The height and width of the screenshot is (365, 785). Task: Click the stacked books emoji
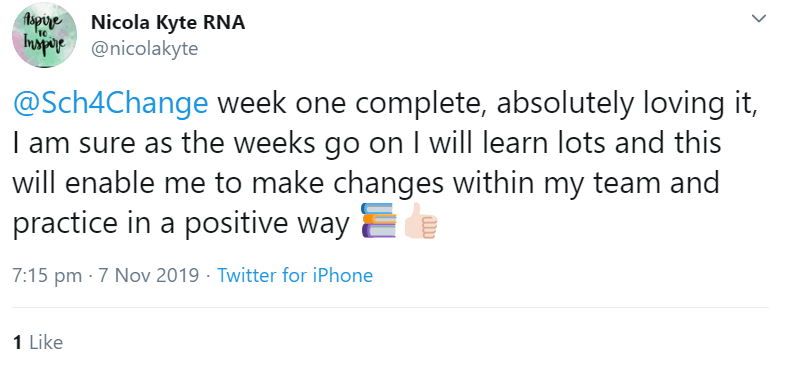click(x=379, y=220)
